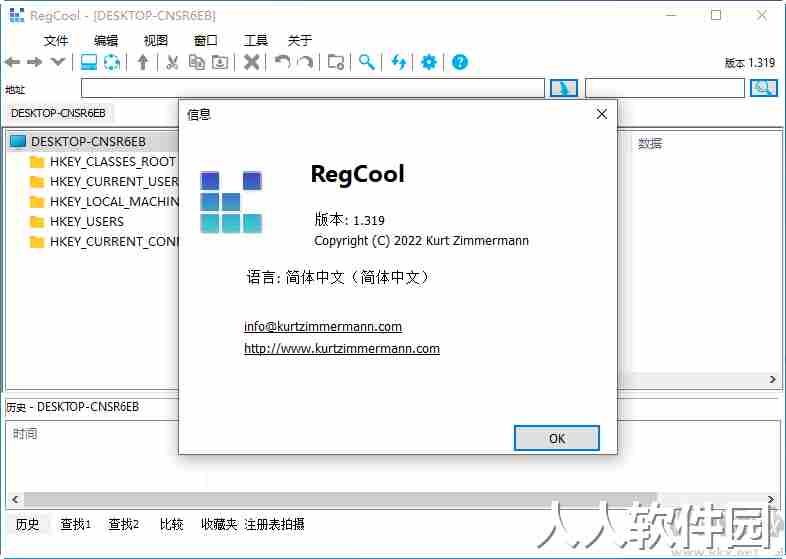786x559 pixels.
Task: Click the 语言: 简体中文 line
Action: click(339, 277)
